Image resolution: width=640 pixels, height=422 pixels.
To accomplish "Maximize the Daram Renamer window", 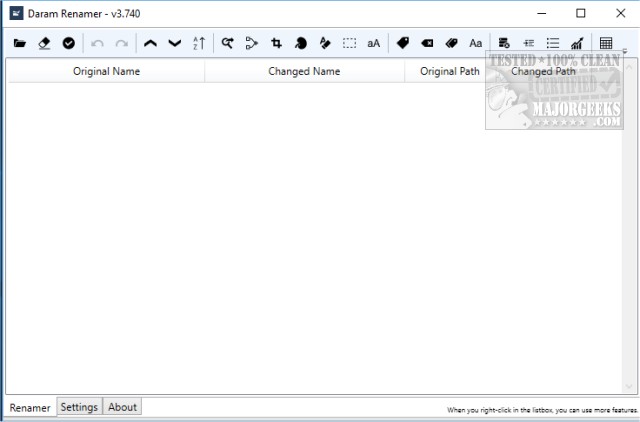I will click(x=580, y=13).
